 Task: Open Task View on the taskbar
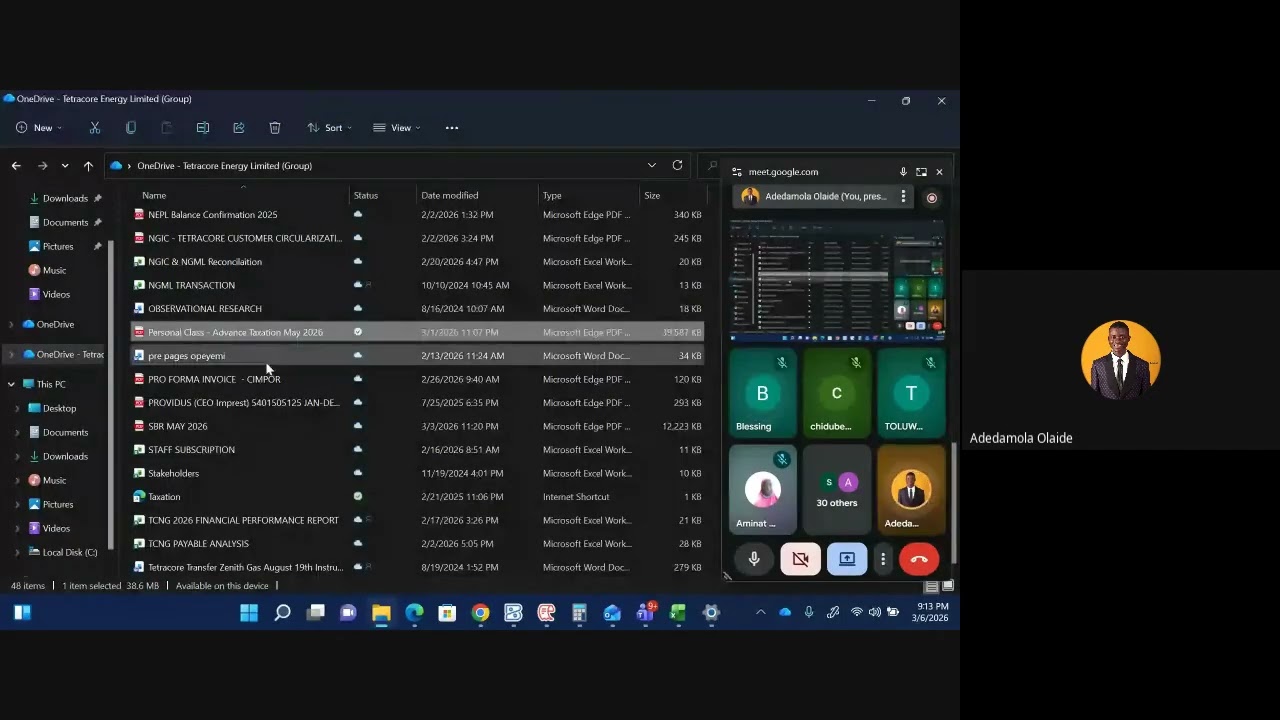(315, 613)
